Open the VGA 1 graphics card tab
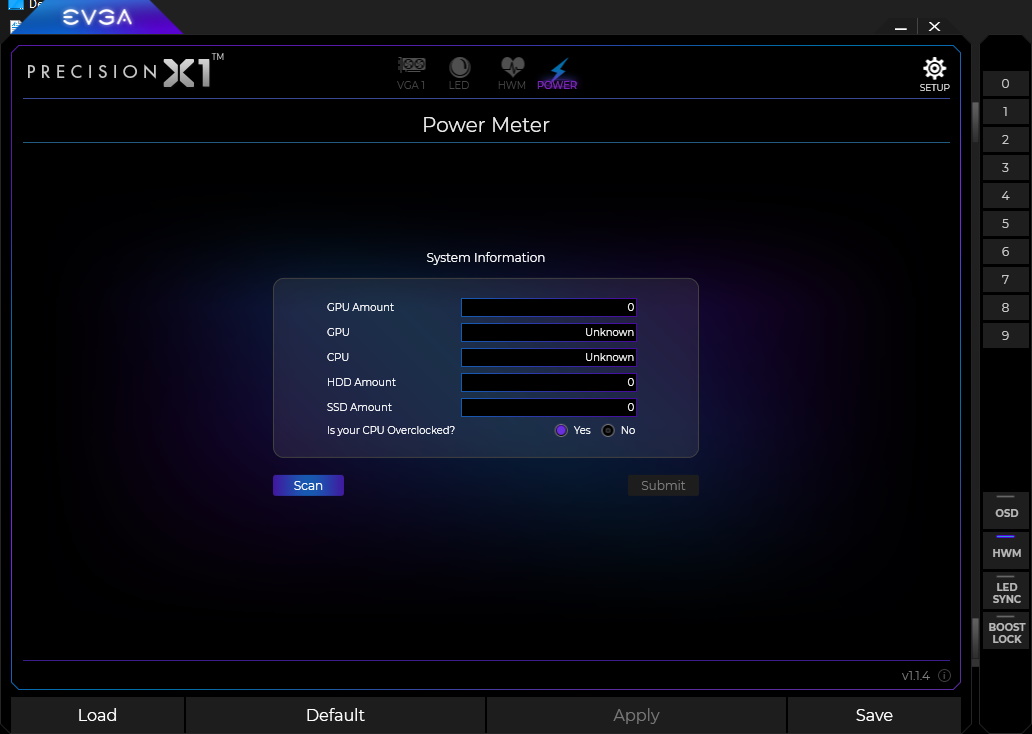This screenshot has width=1032, height=734. (x=411, y=72)
